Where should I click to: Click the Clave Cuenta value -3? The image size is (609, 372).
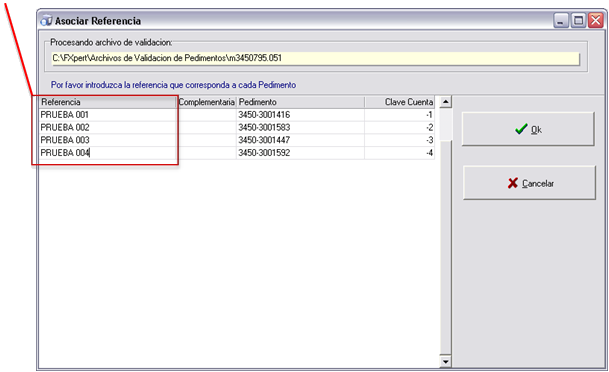(x=400, y=140)
